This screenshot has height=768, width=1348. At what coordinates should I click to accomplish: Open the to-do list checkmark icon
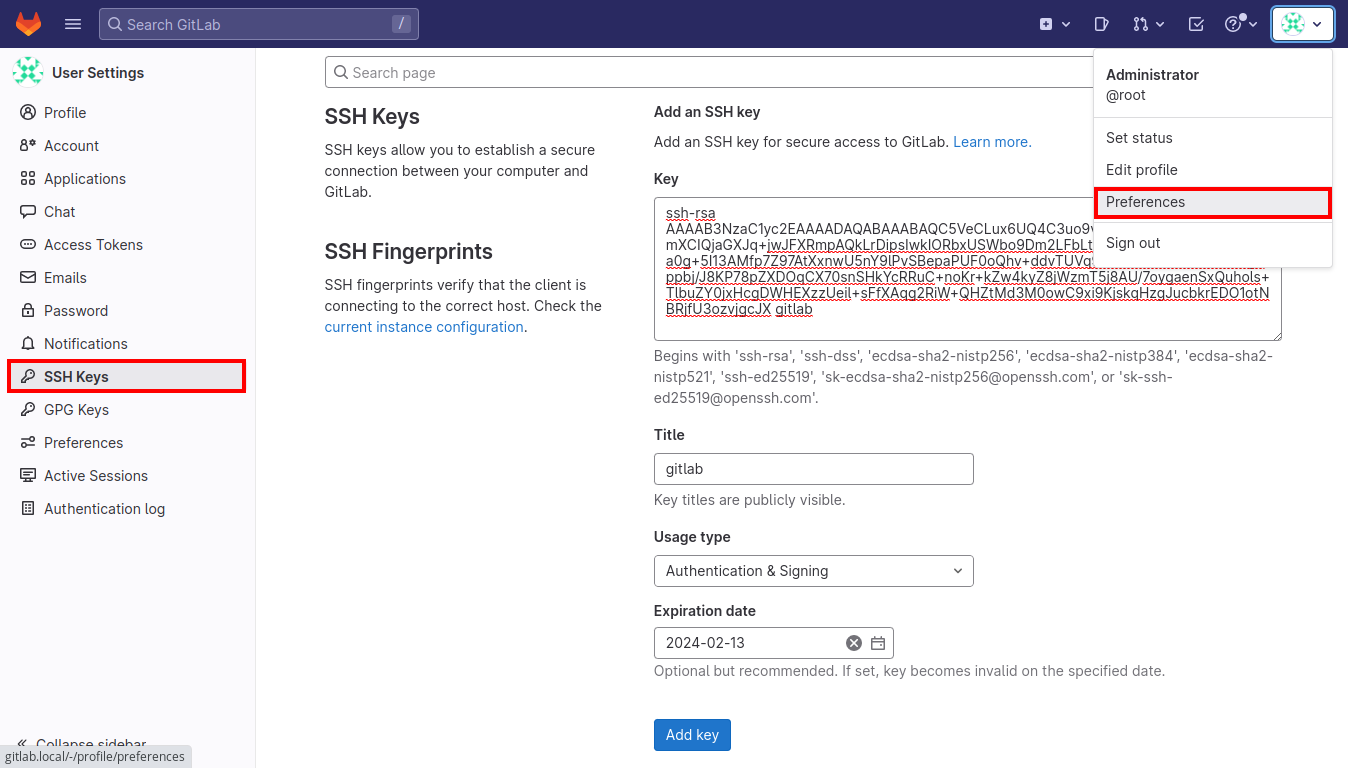pos(1196,24)
